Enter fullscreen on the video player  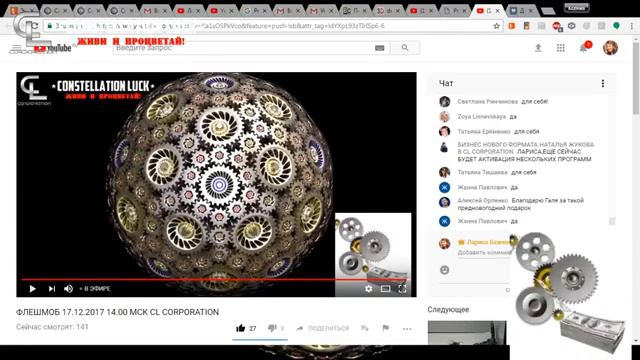pos(402,289)
